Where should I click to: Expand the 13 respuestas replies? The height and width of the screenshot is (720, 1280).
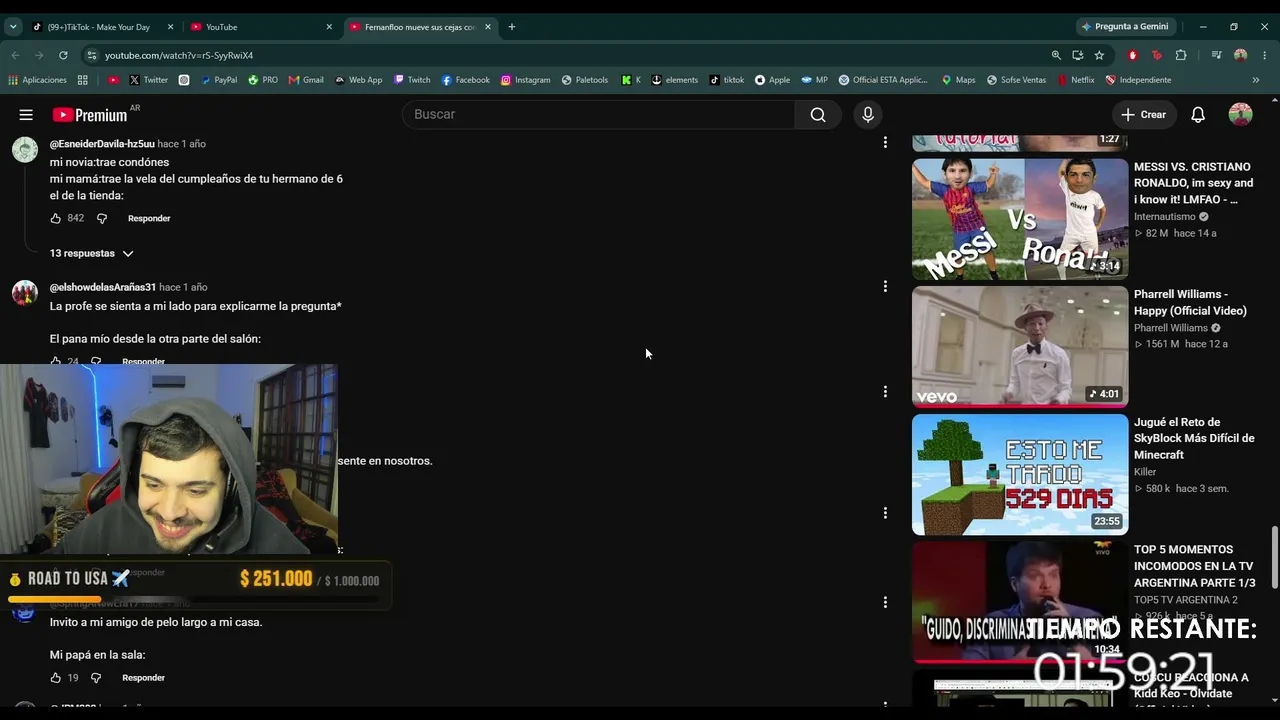pos(92,254)
